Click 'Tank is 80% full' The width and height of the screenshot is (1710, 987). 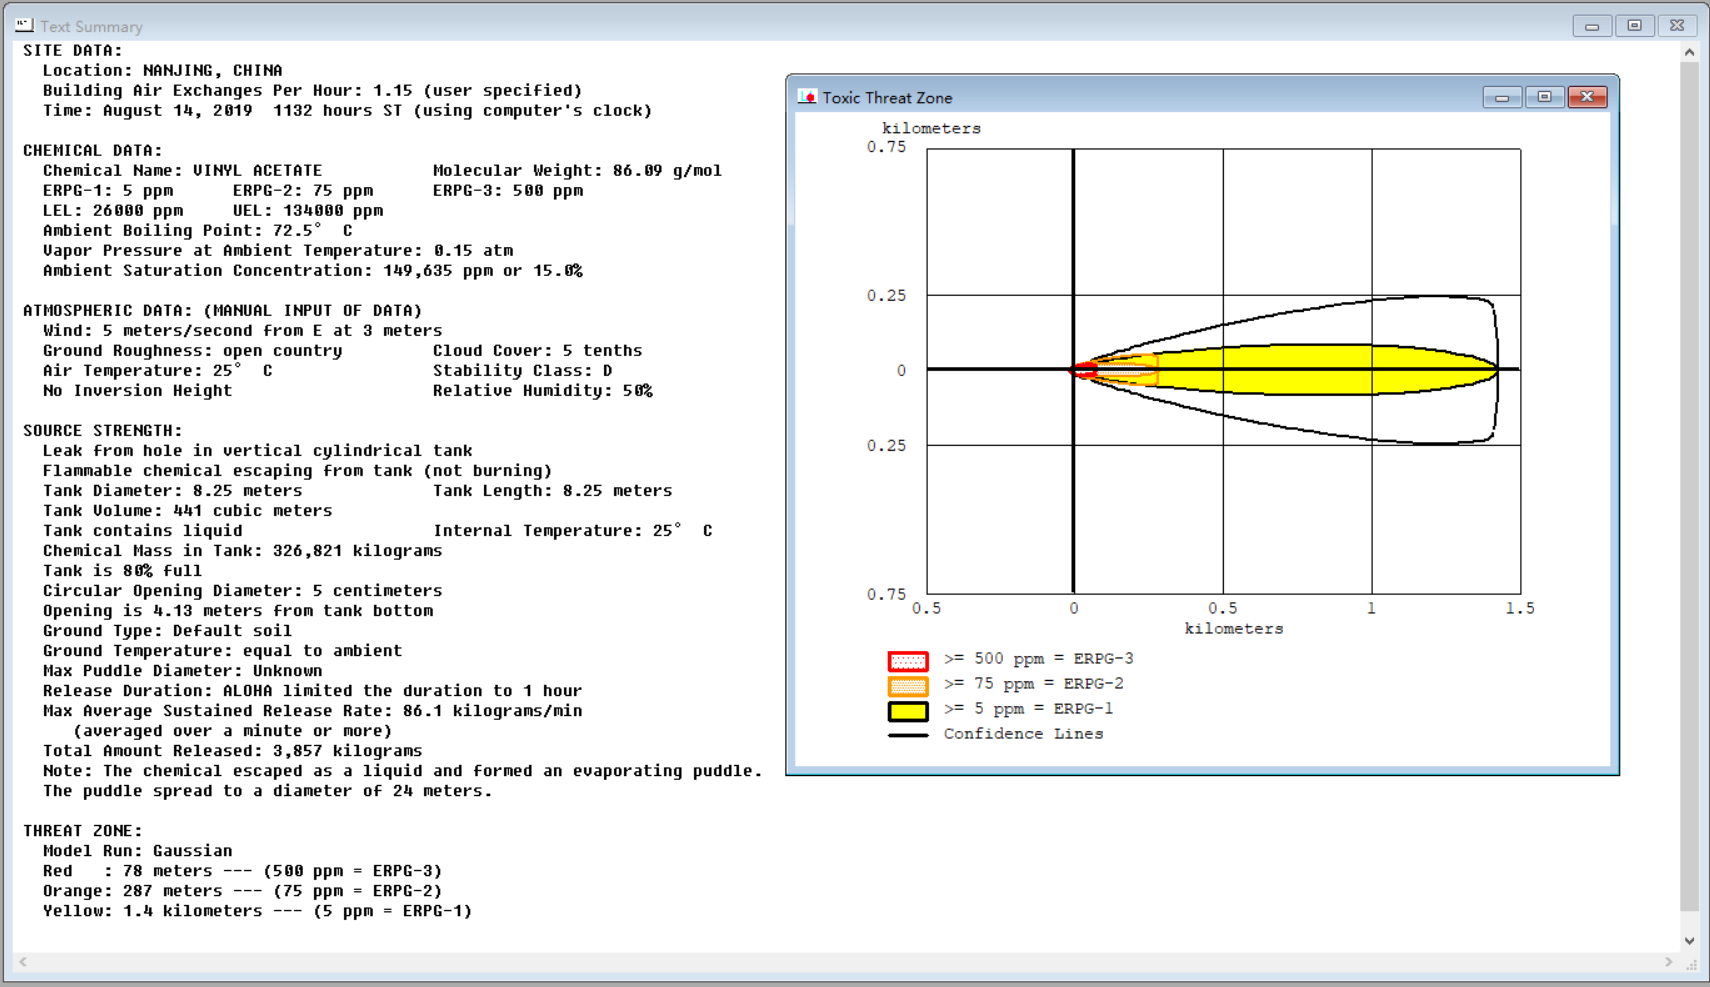(x=123, y=571)
